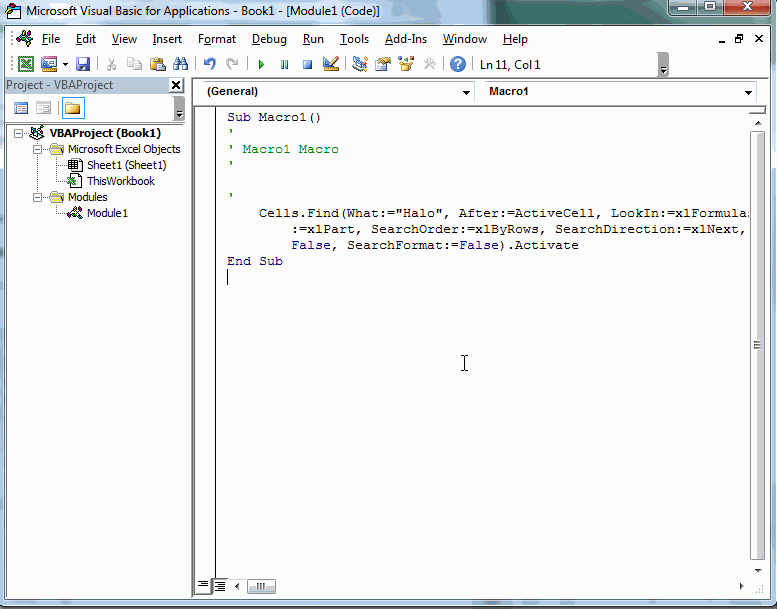Open the Run menu
This screenshot has width=777, height=609.
click(313, 39)
